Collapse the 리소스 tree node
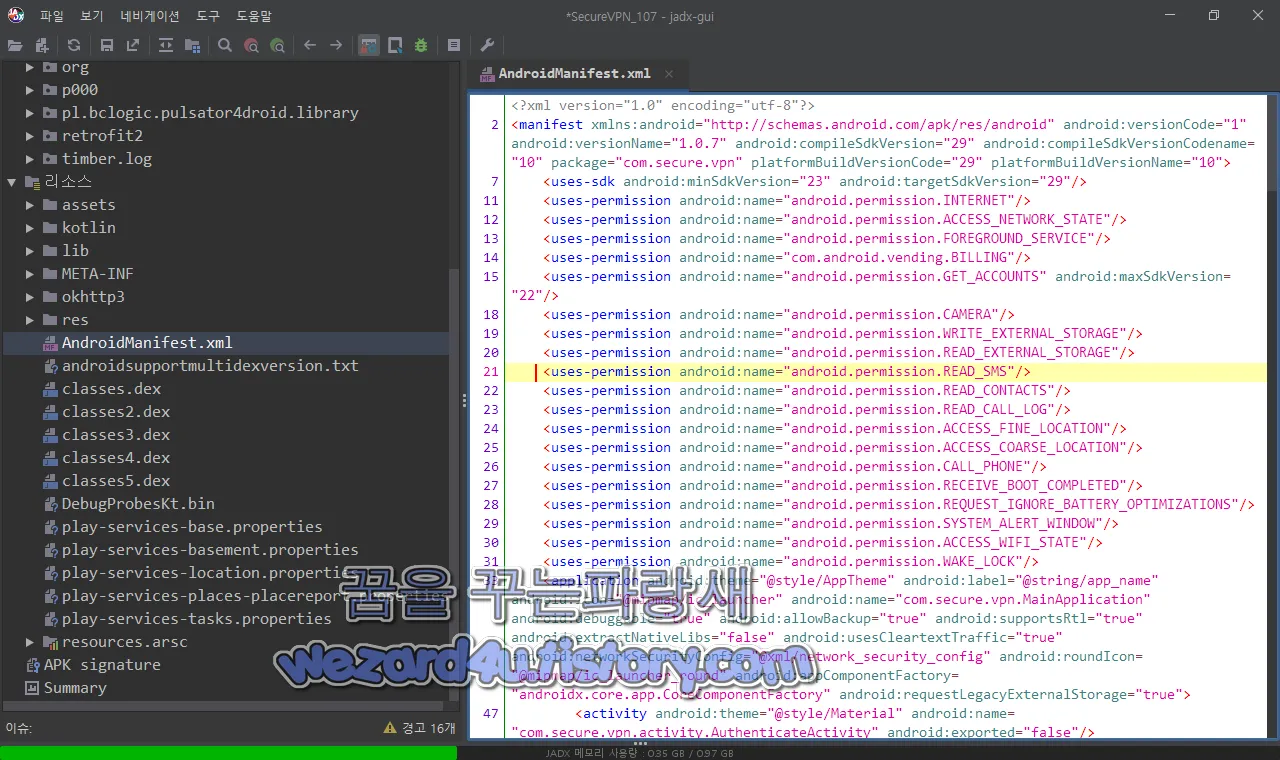Screen dimensions: 1280x760 [10, 181]
